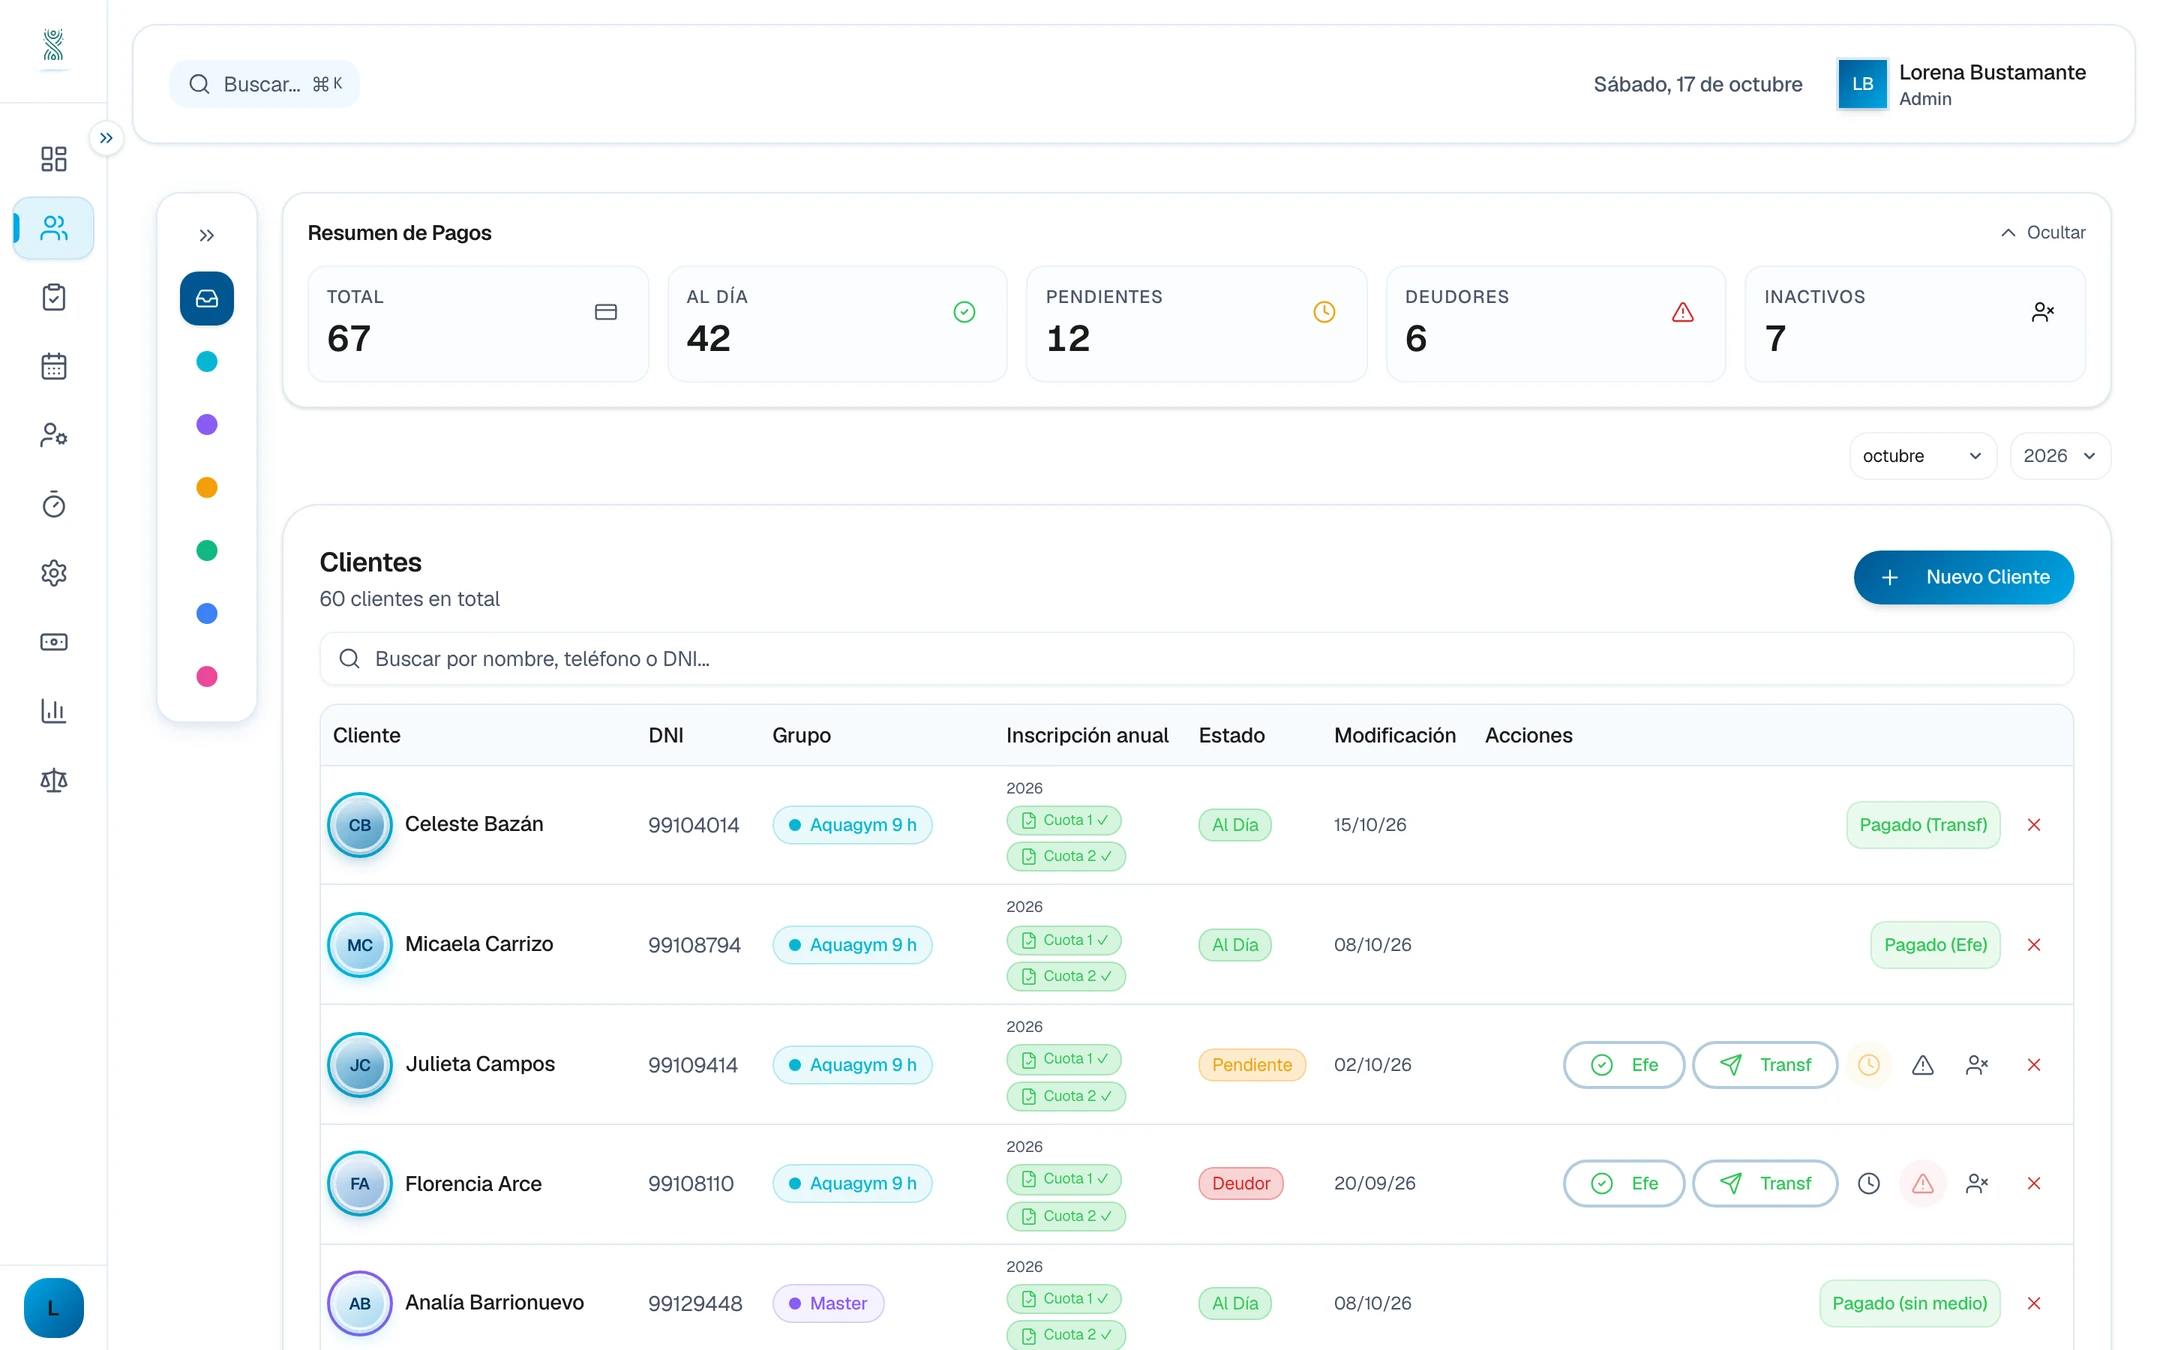The width and height of the screenshot is (2160, 1350).
Task: Open the octubre month dropdown
Action: tap(1922, 456)
